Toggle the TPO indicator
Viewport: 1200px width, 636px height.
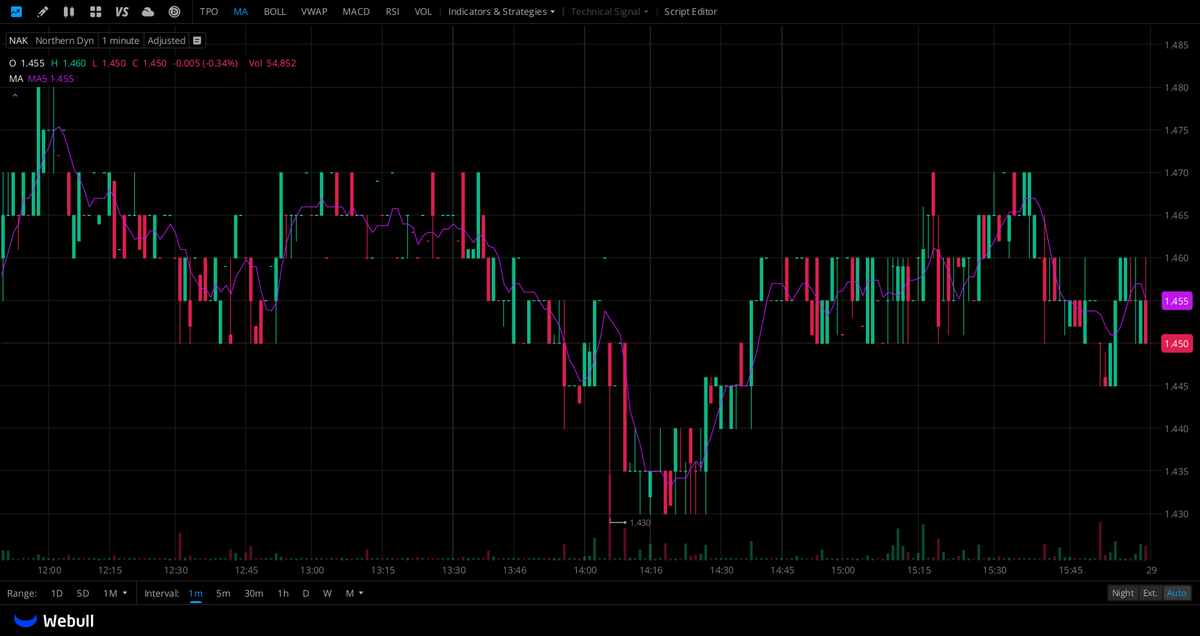pos(209,12)
